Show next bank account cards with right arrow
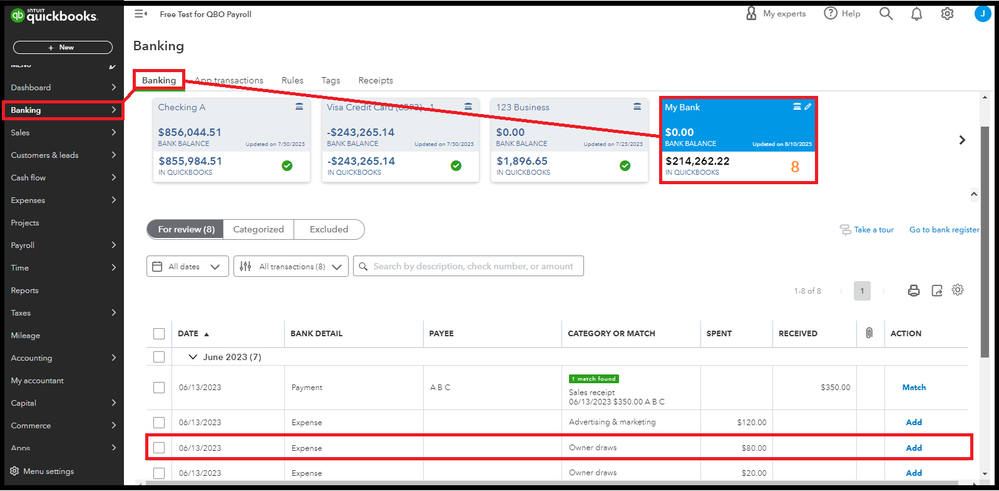Viewport: 999px width, 491px height. pyautogui.click(x=962, y=140)
